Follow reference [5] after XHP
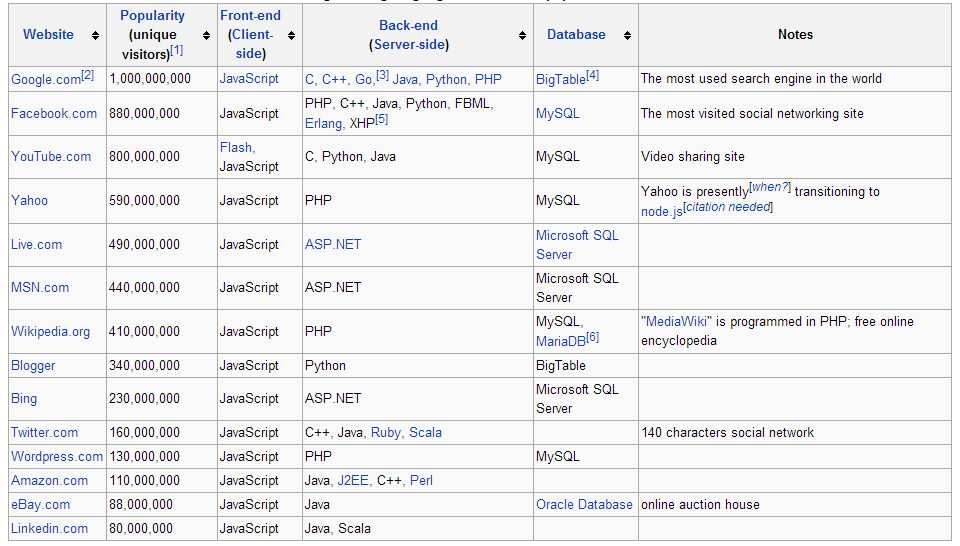The height and width of the screenshot is (546, 960). pos(381,119)
